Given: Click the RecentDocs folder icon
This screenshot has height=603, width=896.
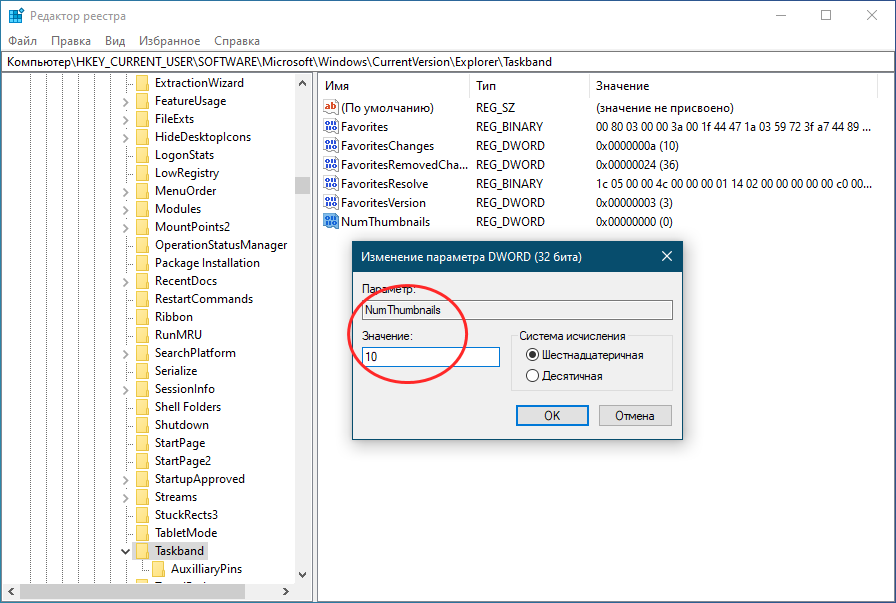Looking at the screenshot, I should [142, 281].
